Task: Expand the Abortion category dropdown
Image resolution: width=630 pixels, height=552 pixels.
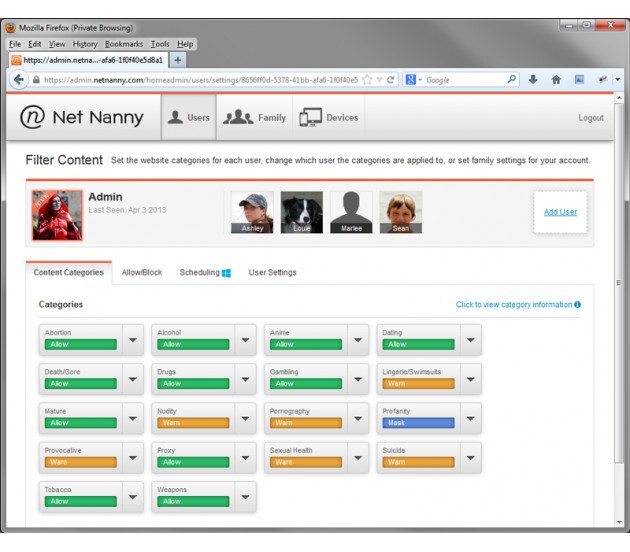Action: (133, 340)
